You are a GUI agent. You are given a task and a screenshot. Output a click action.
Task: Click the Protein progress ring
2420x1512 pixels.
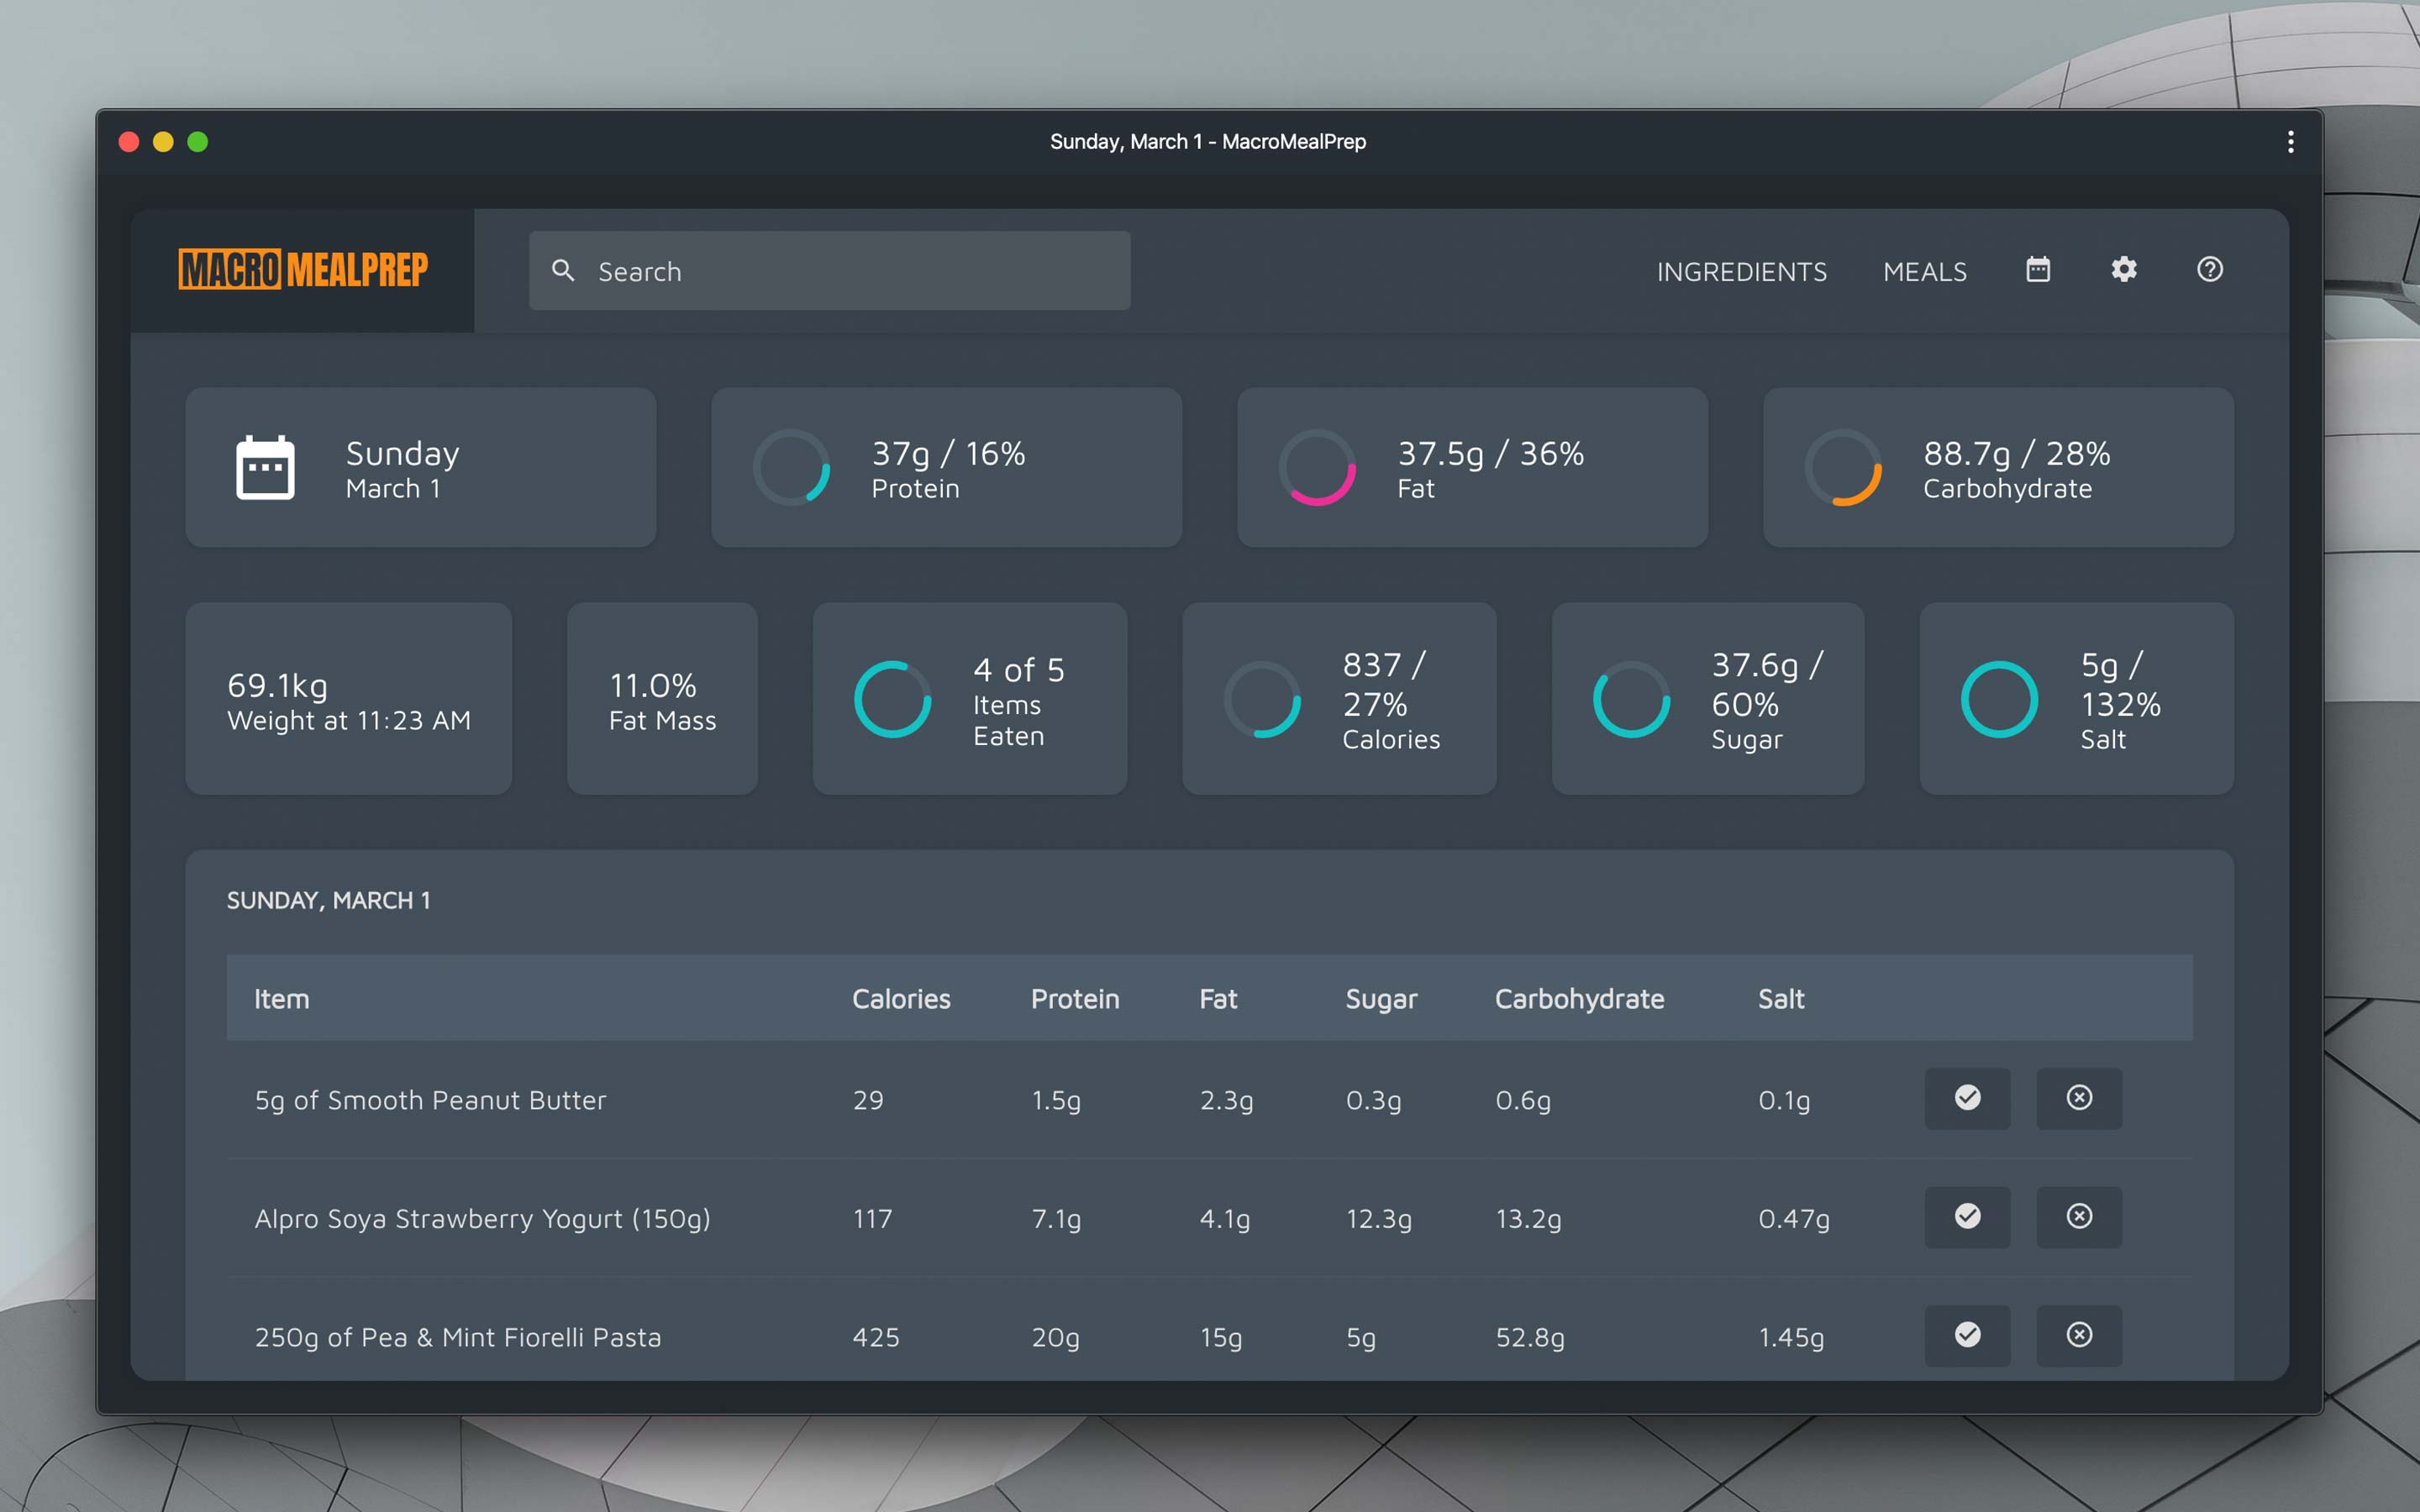pos(791,468)
